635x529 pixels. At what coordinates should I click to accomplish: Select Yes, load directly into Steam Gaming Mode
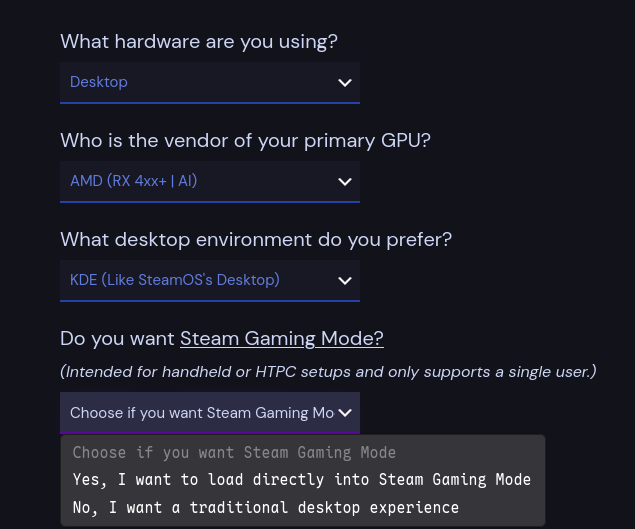click(x=301, y=480)
